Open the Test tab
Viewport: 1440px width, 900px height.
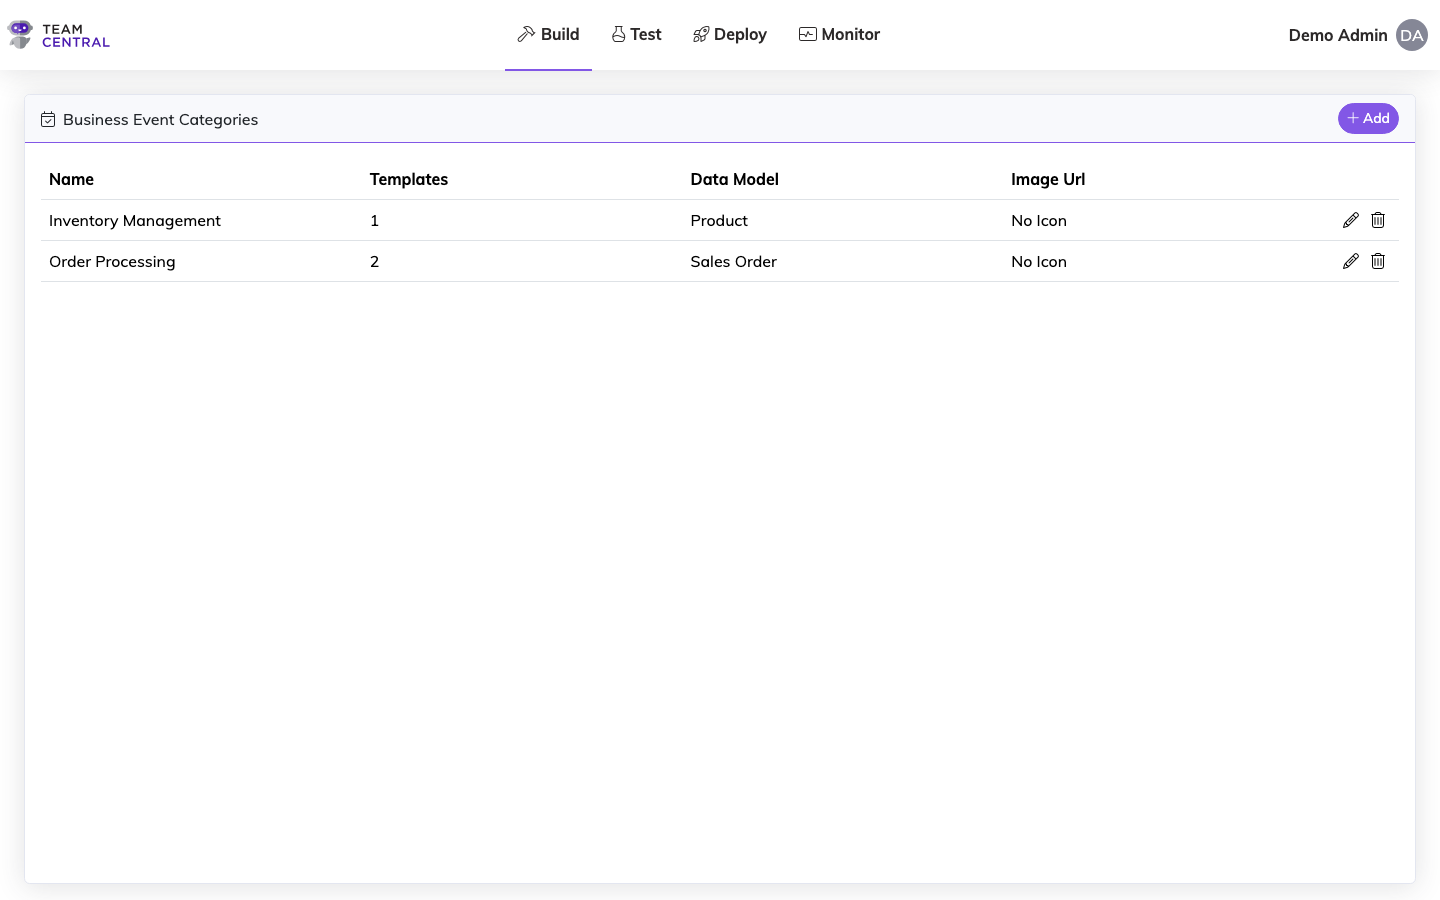[x=637, y=35]
